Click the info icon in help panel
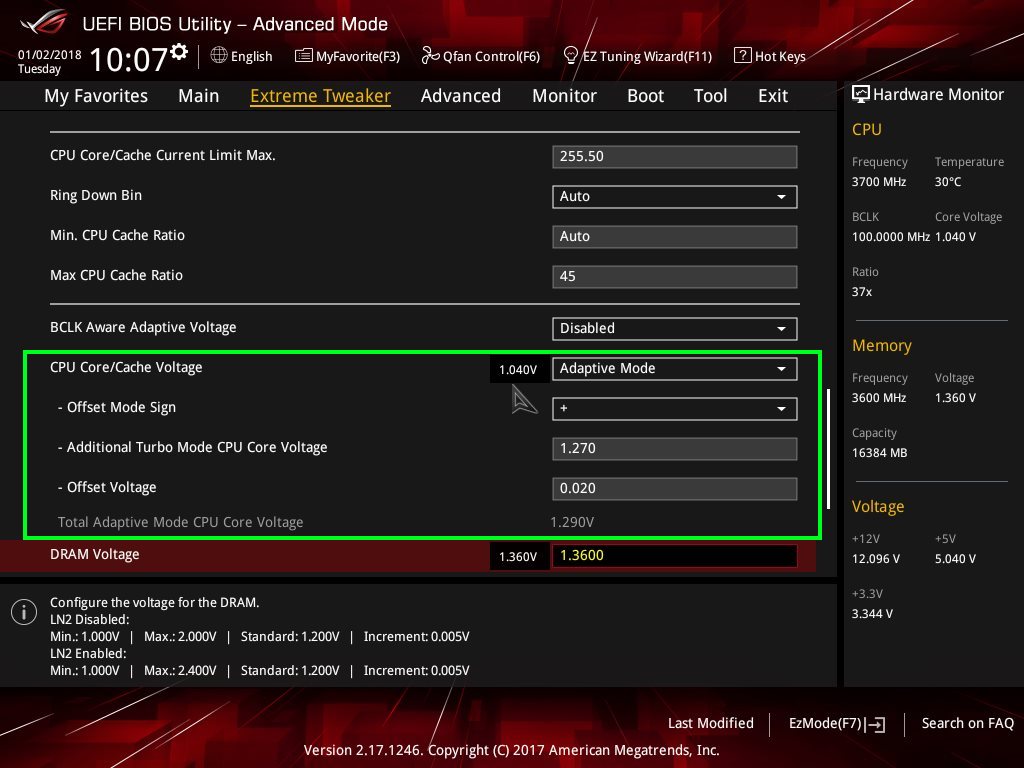 pyautogui.click(x=24, y=612)
